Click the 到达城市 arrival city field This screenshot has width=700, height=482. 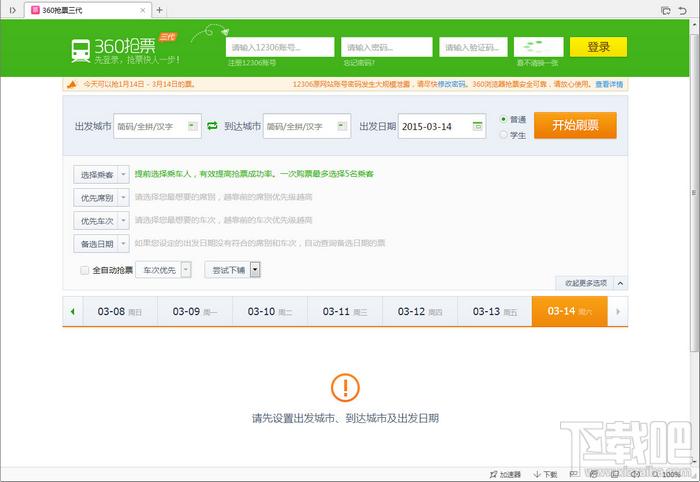307,126
